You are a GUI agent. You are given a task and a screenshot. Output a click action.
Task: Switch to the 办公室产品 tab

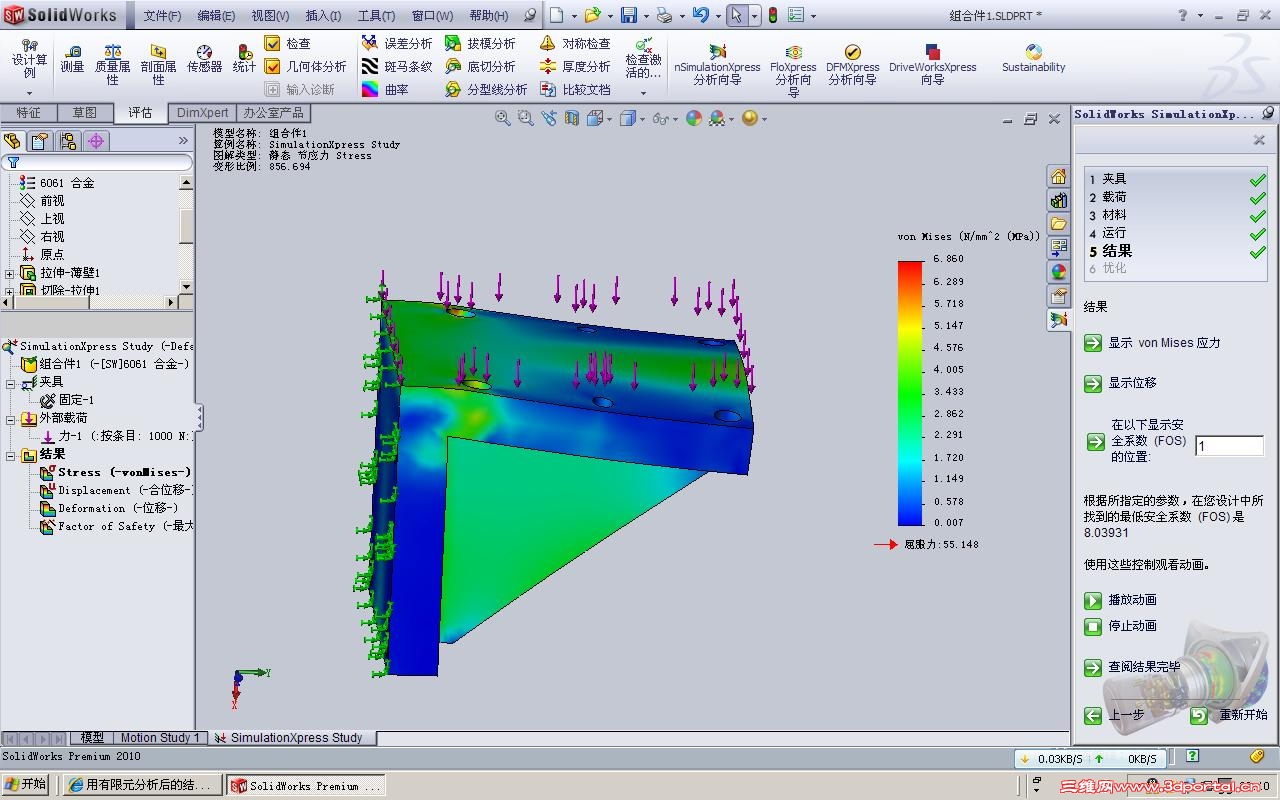pos(273,113)
